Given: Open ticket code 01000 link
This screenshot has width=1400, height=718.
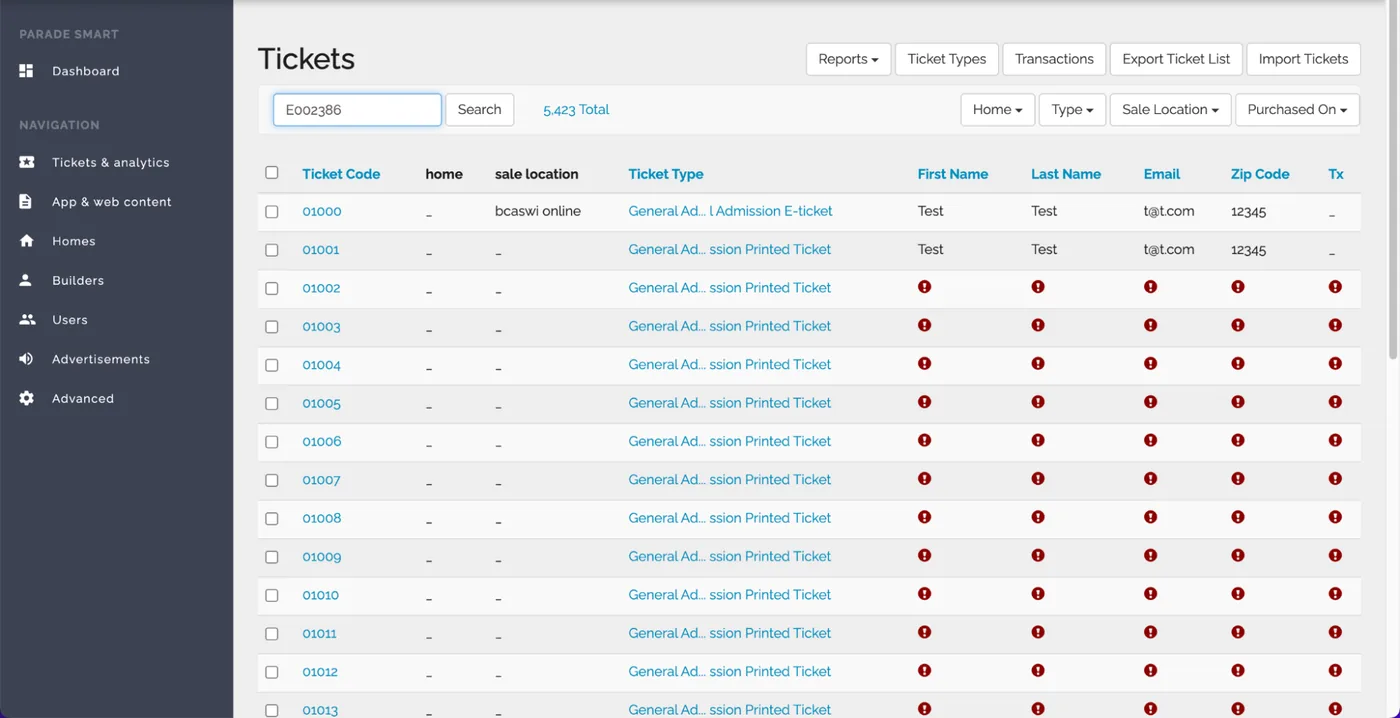Looking at the screenshot, I should click(x=322, y=212).
